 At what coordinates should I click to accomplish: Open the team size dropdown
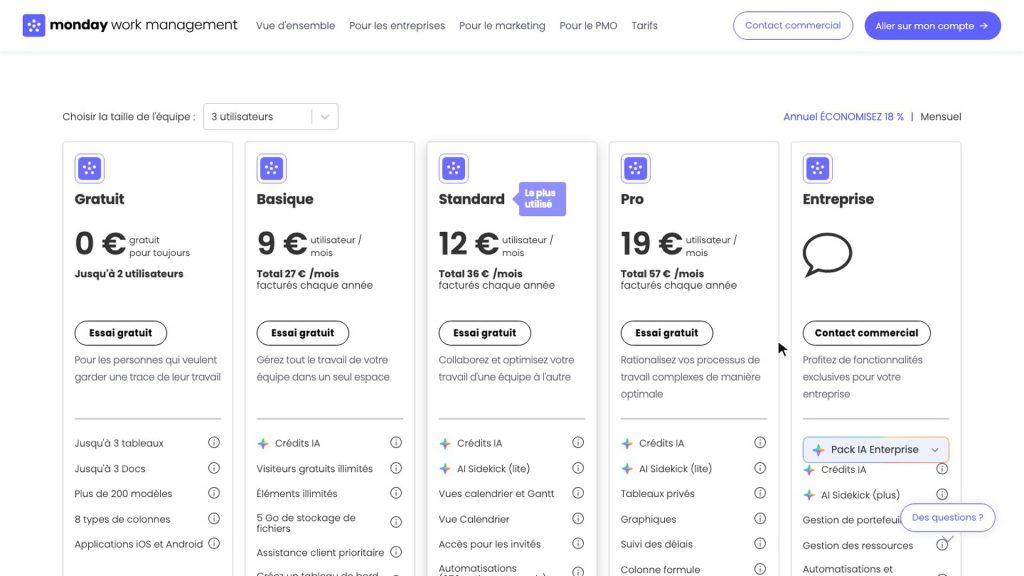tap(270, 117)
